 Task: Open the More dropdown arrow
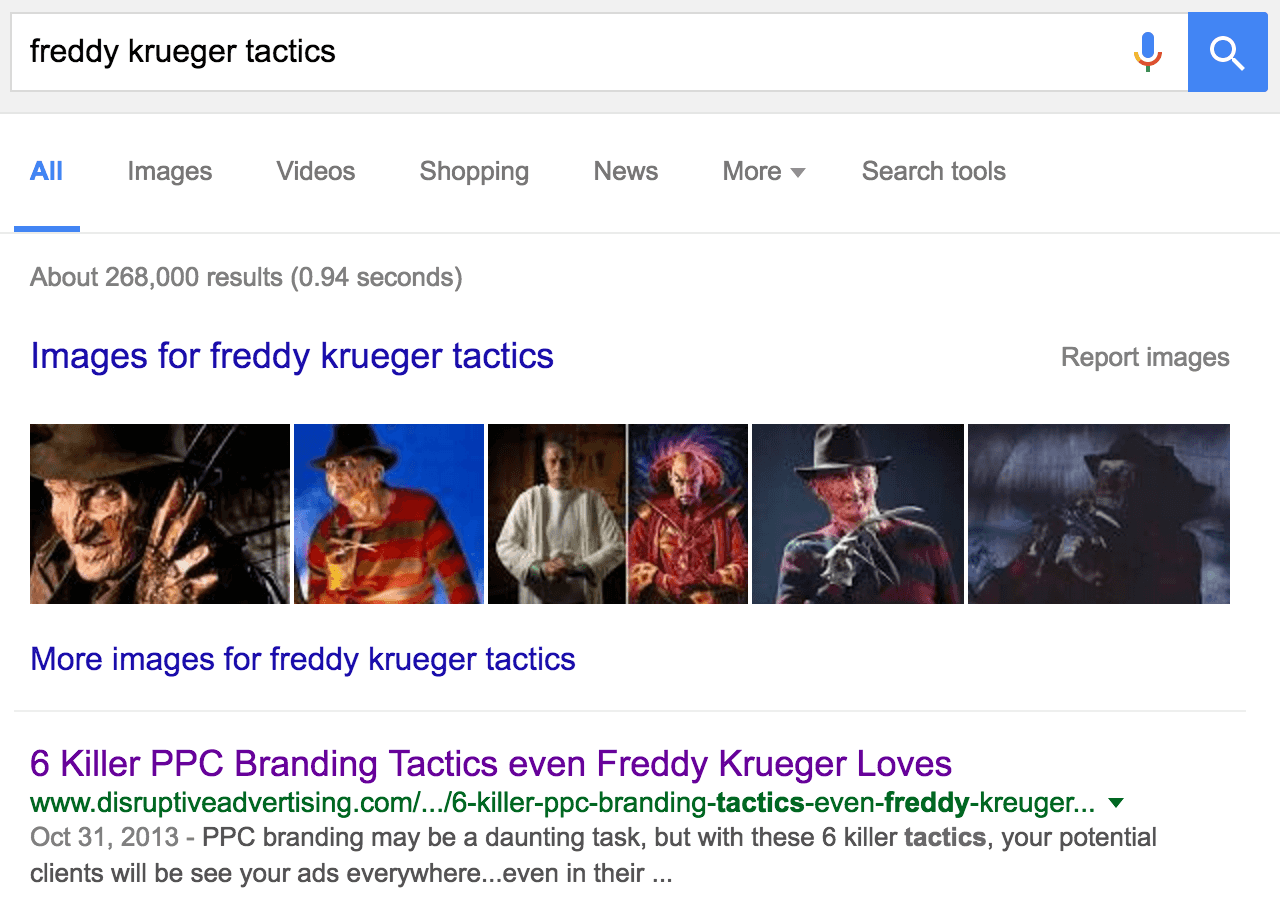point(797,173)
